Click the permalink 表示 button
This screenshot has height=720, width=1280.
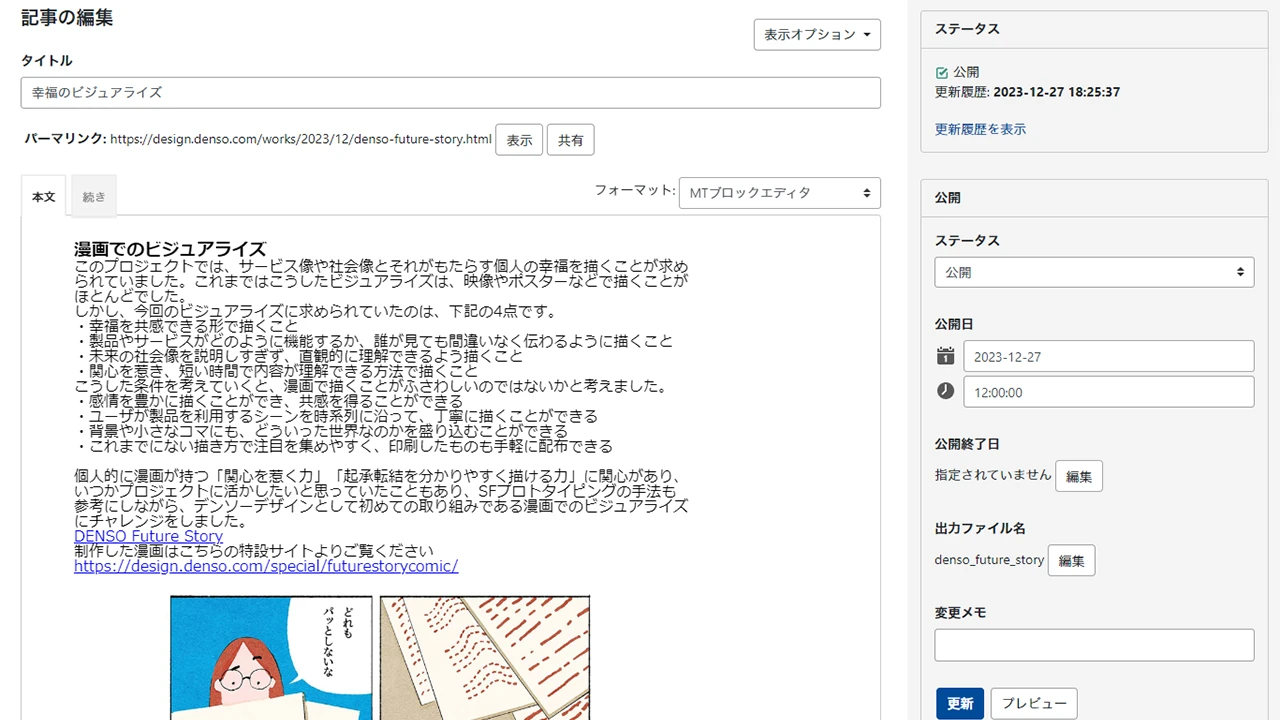519,140
